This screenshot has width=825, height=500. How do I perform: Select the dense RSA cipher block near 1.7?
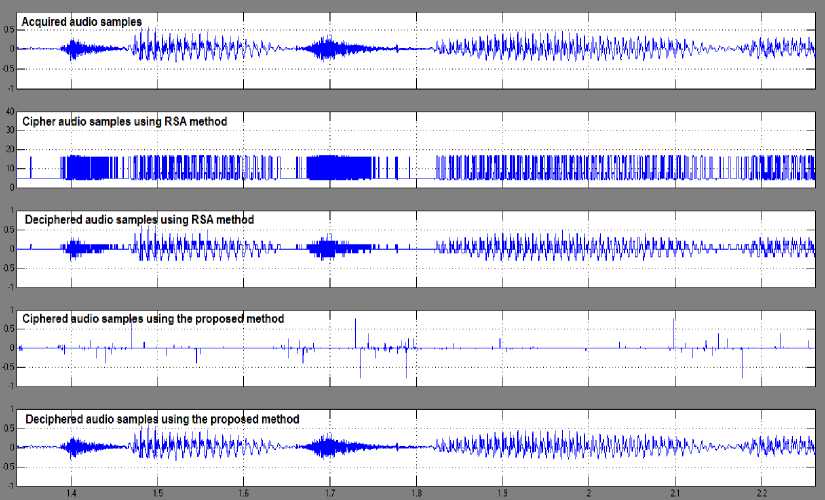[x=339, y=168]
